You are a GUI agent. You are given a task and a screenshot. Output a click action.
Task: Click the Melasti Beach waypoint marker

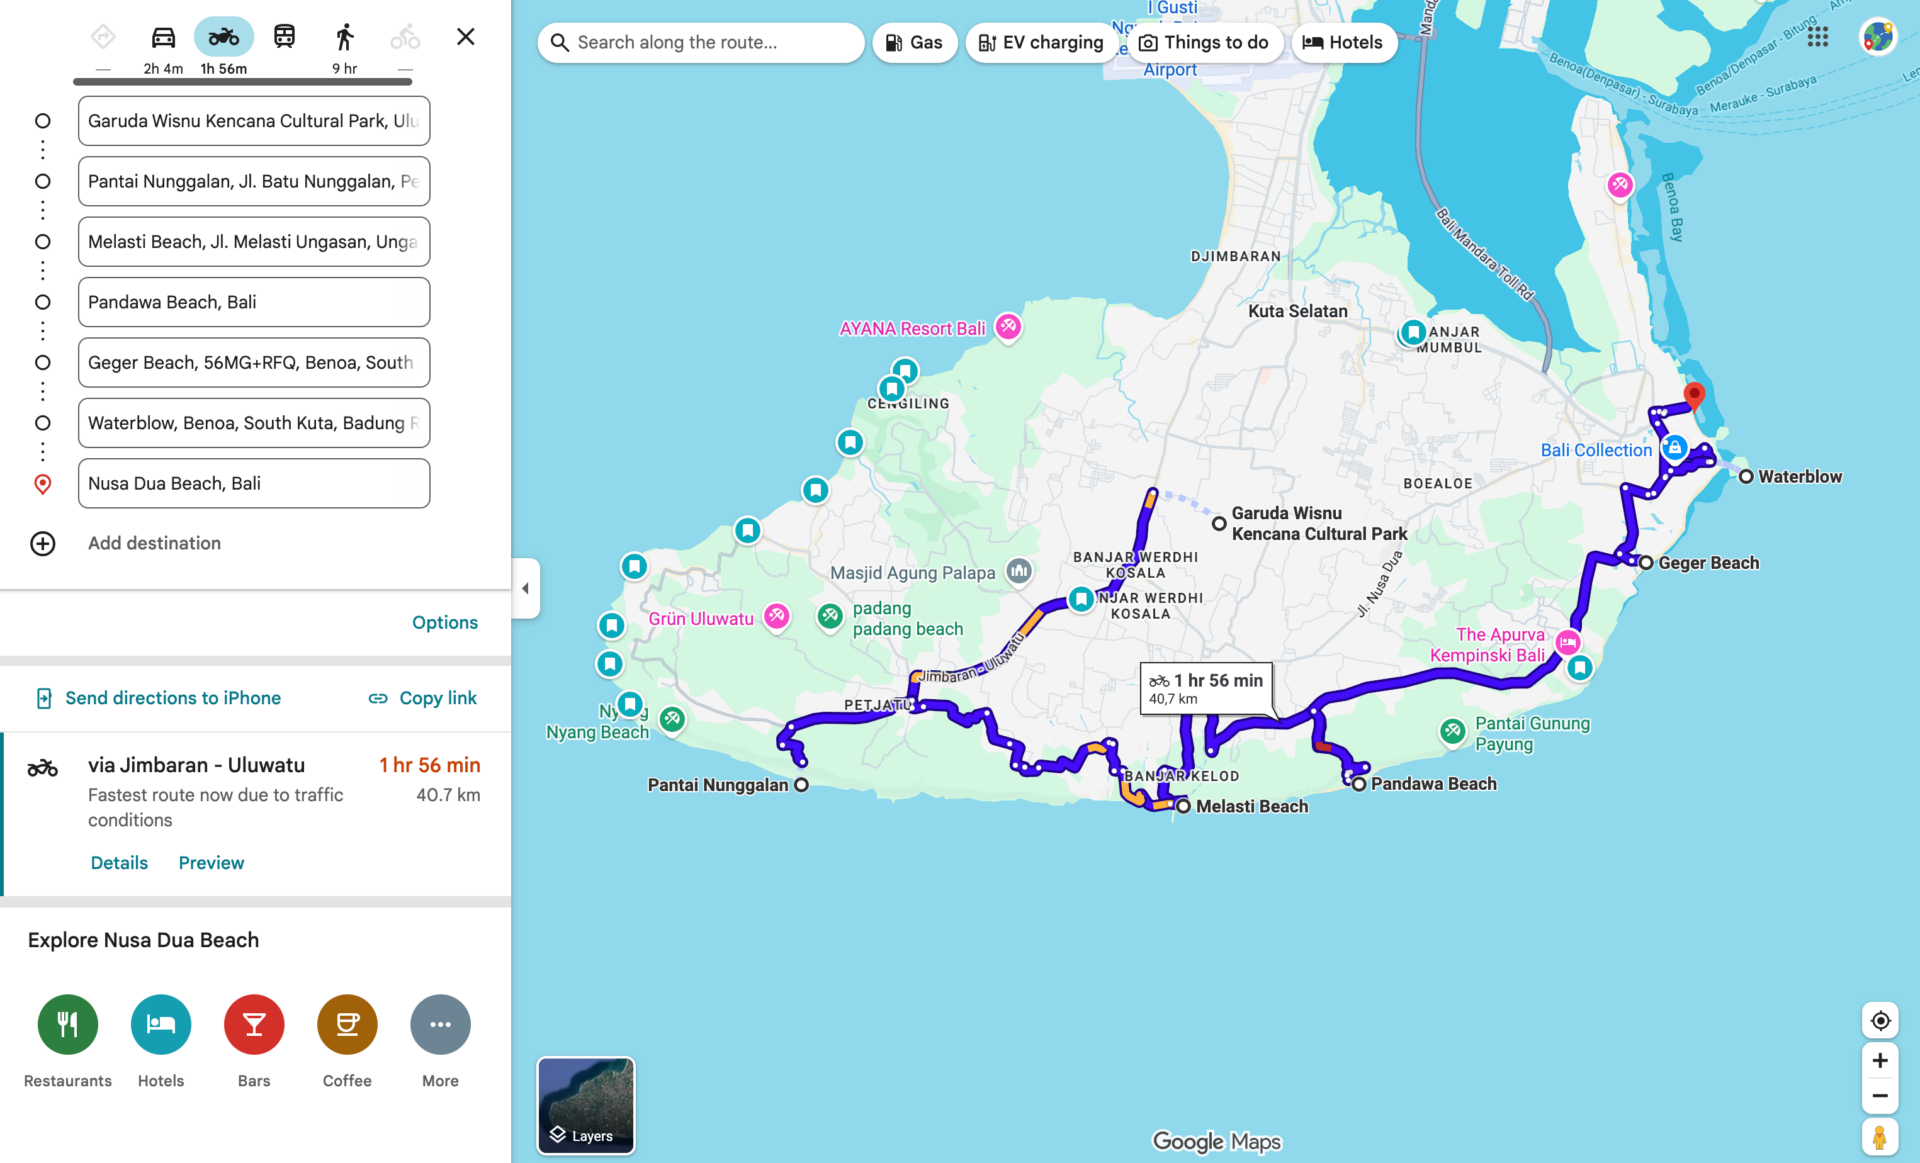(1183, 806)
